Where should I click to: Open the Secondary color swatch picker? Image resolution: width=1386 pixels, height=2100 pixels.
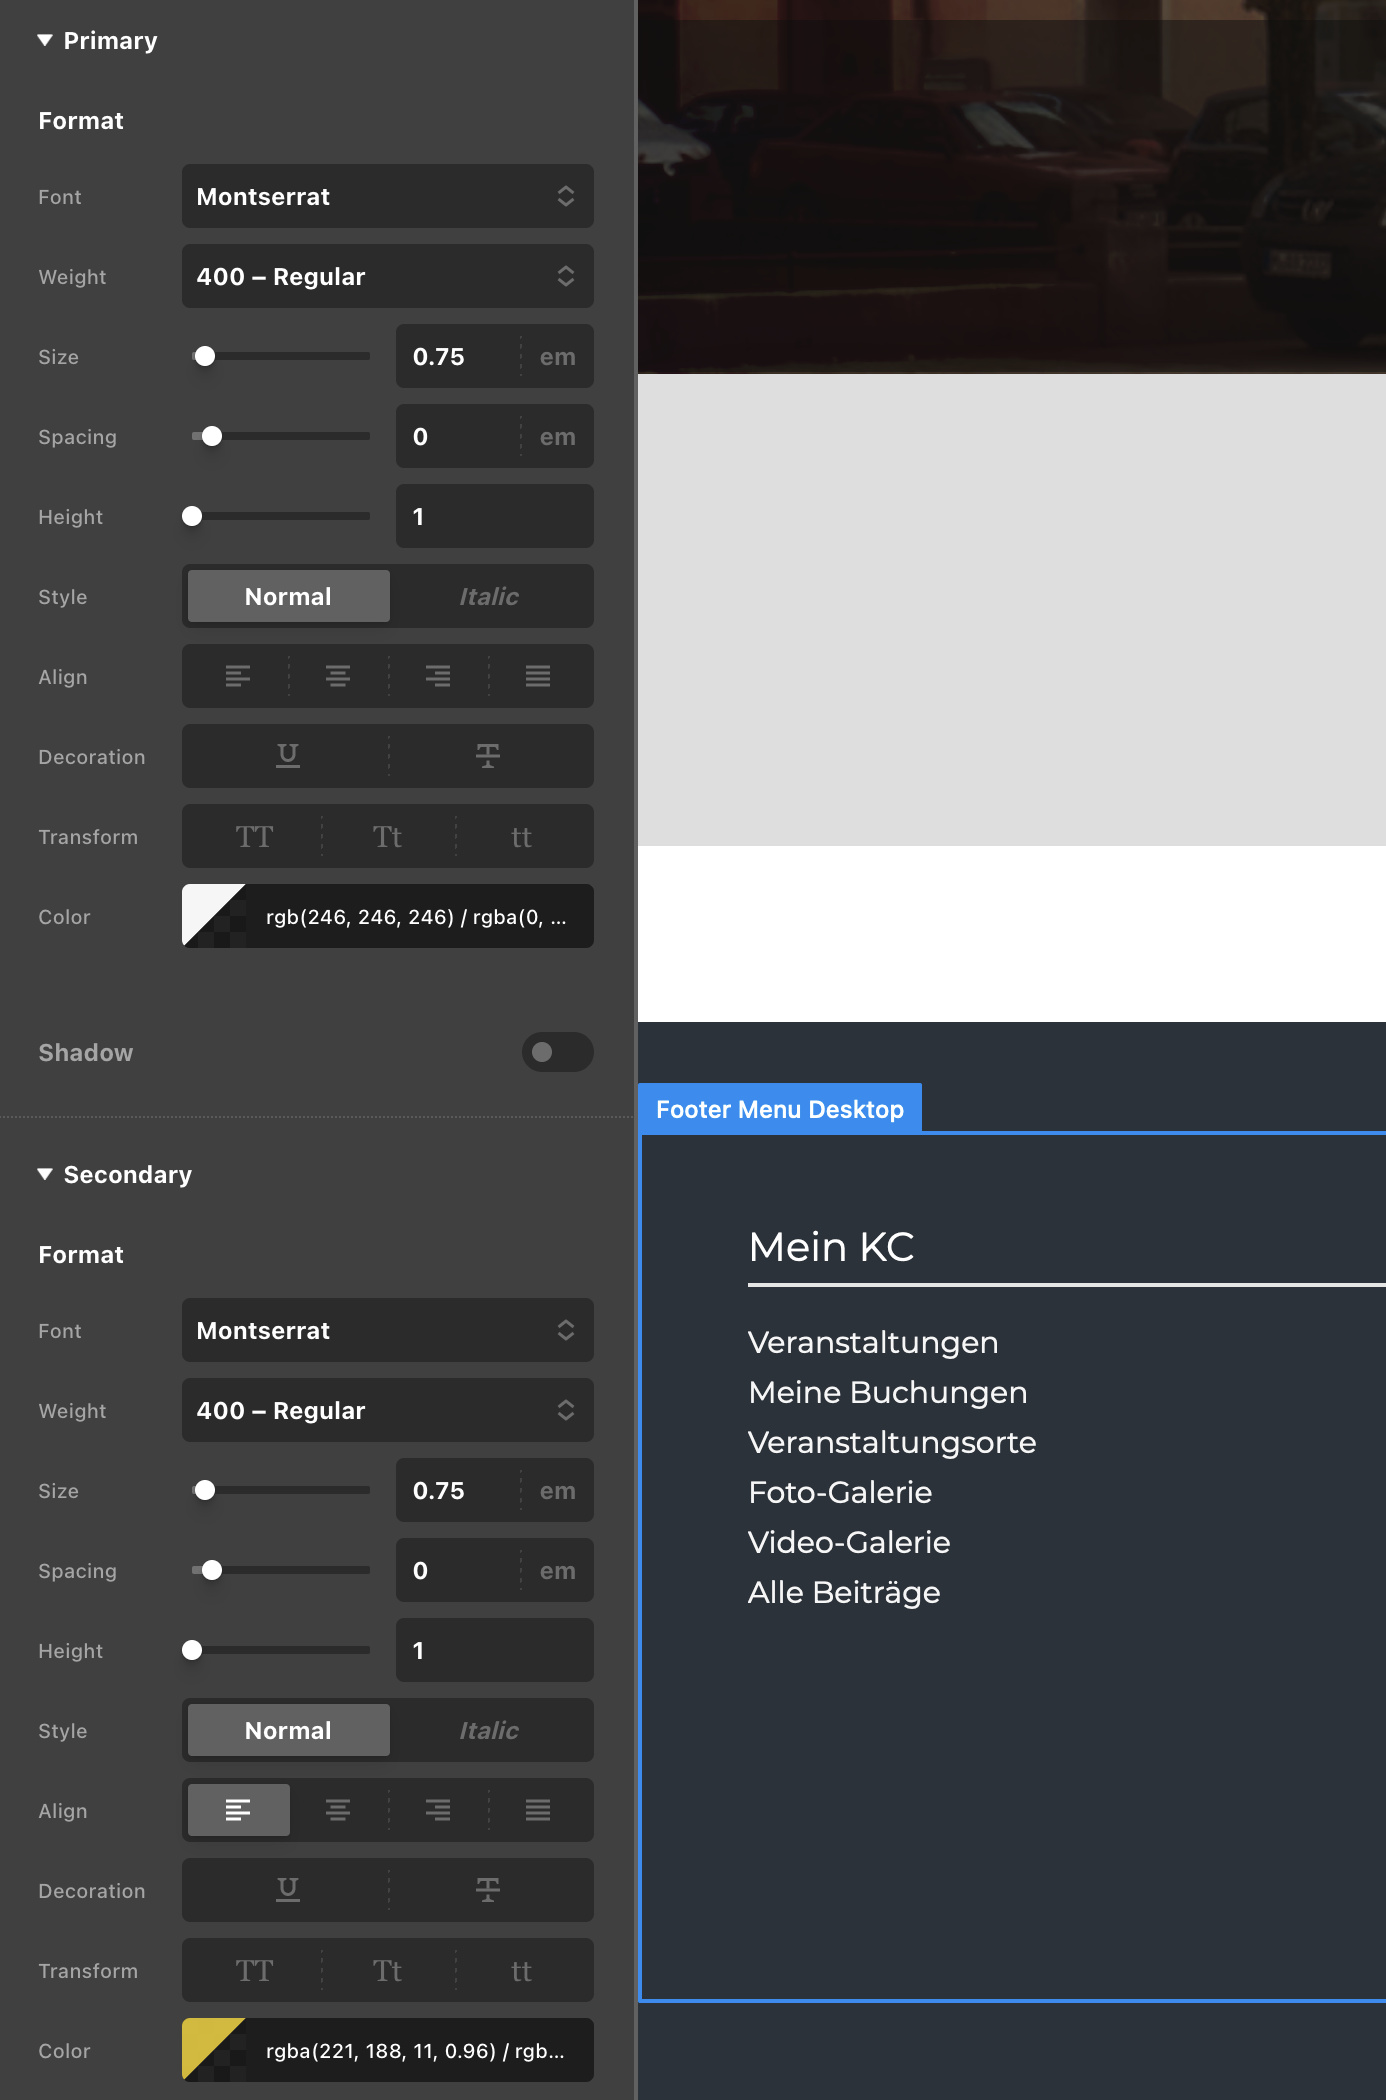214,2051
